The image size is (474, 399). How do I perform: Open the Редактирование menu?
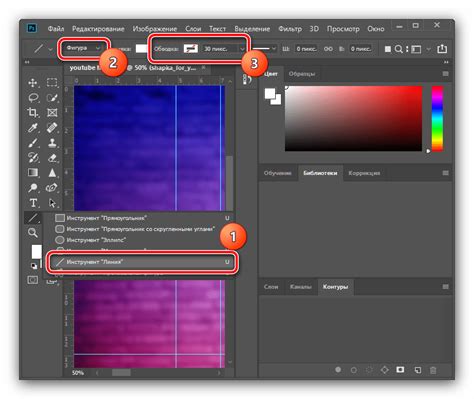[98, 29]
